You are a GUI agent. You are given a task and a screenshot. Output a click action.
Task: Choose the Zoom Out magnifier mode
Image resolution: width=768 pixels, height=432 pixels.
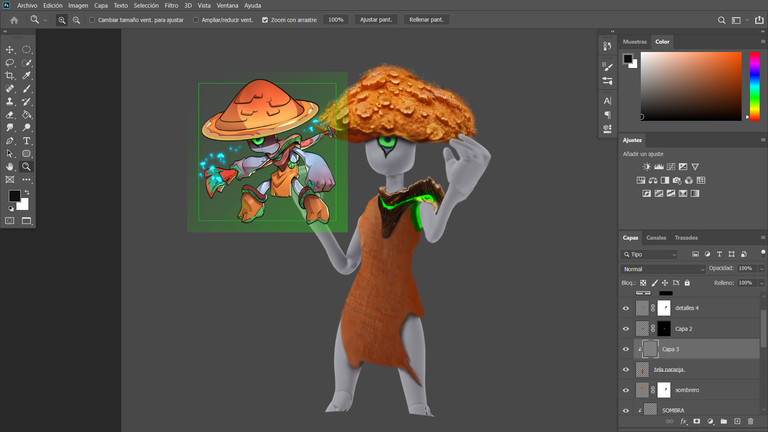coord(76,20)
